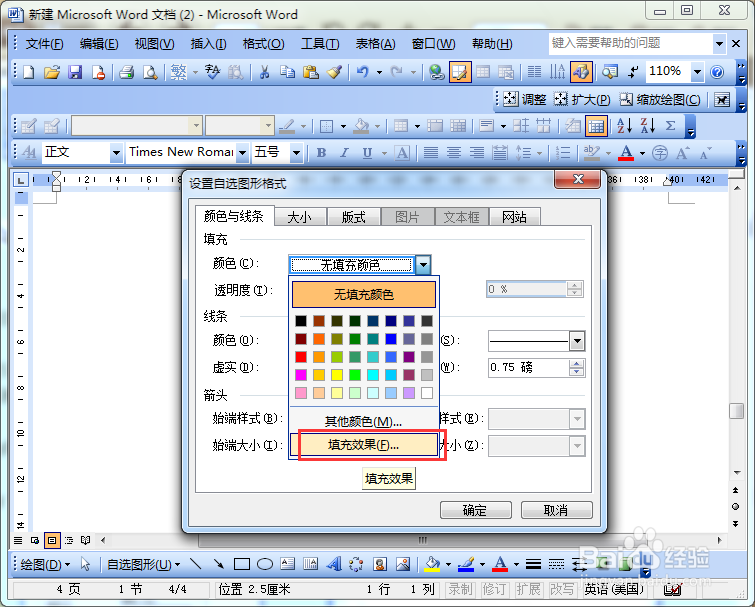The image size is (755, 607).
Task: Toggle Underline formatting button
Action: pos(367,153)
